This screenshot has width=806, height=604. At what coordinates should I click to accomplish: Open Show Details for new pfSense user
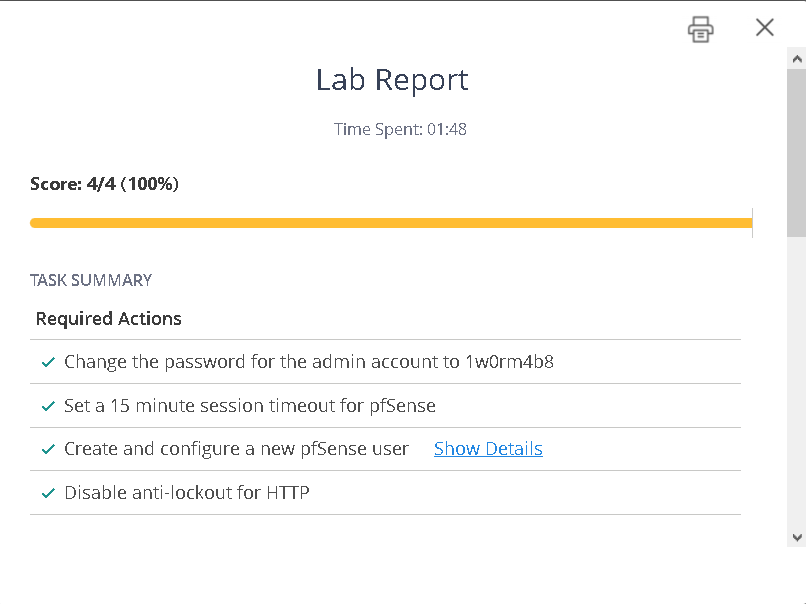[x=488, y=449]
